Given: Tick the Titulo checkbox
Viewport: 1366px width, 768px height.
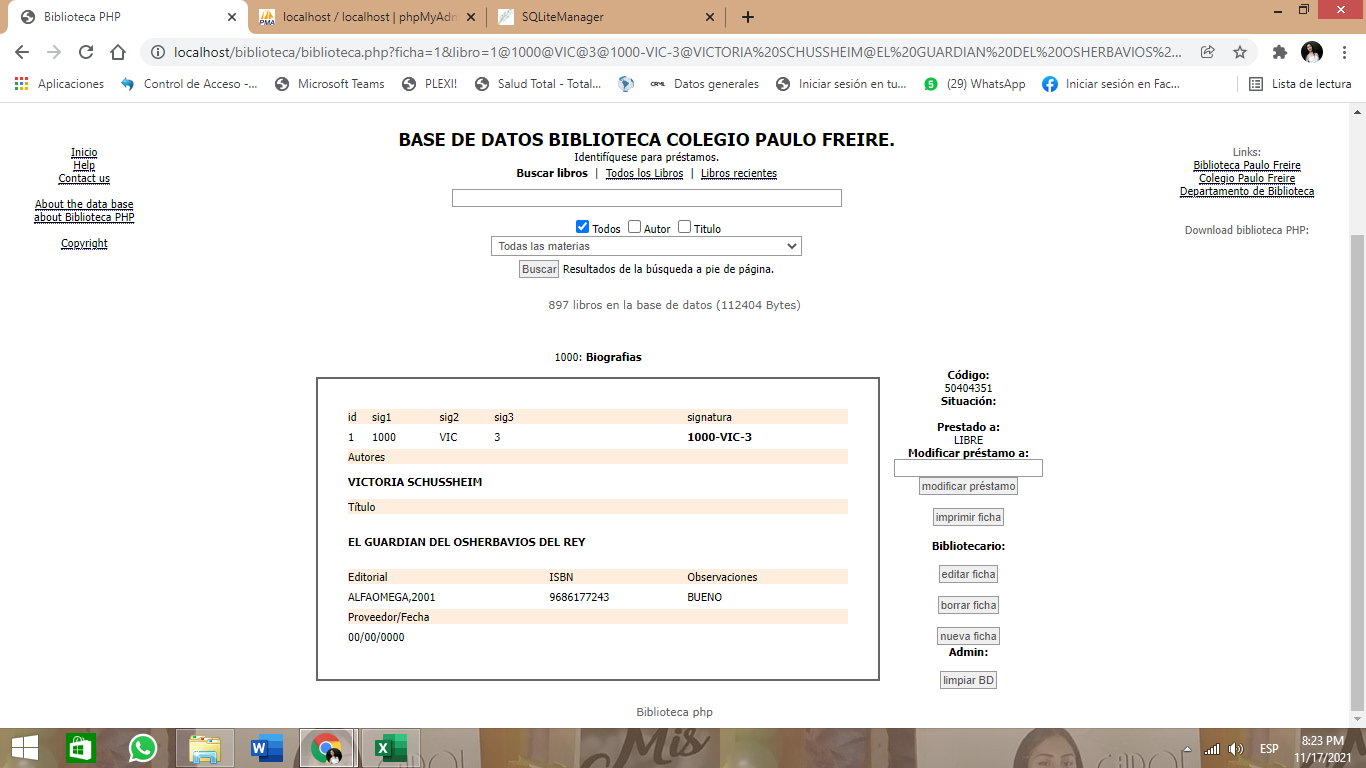Looking at the screenshot, I should [x=685, y=227].
